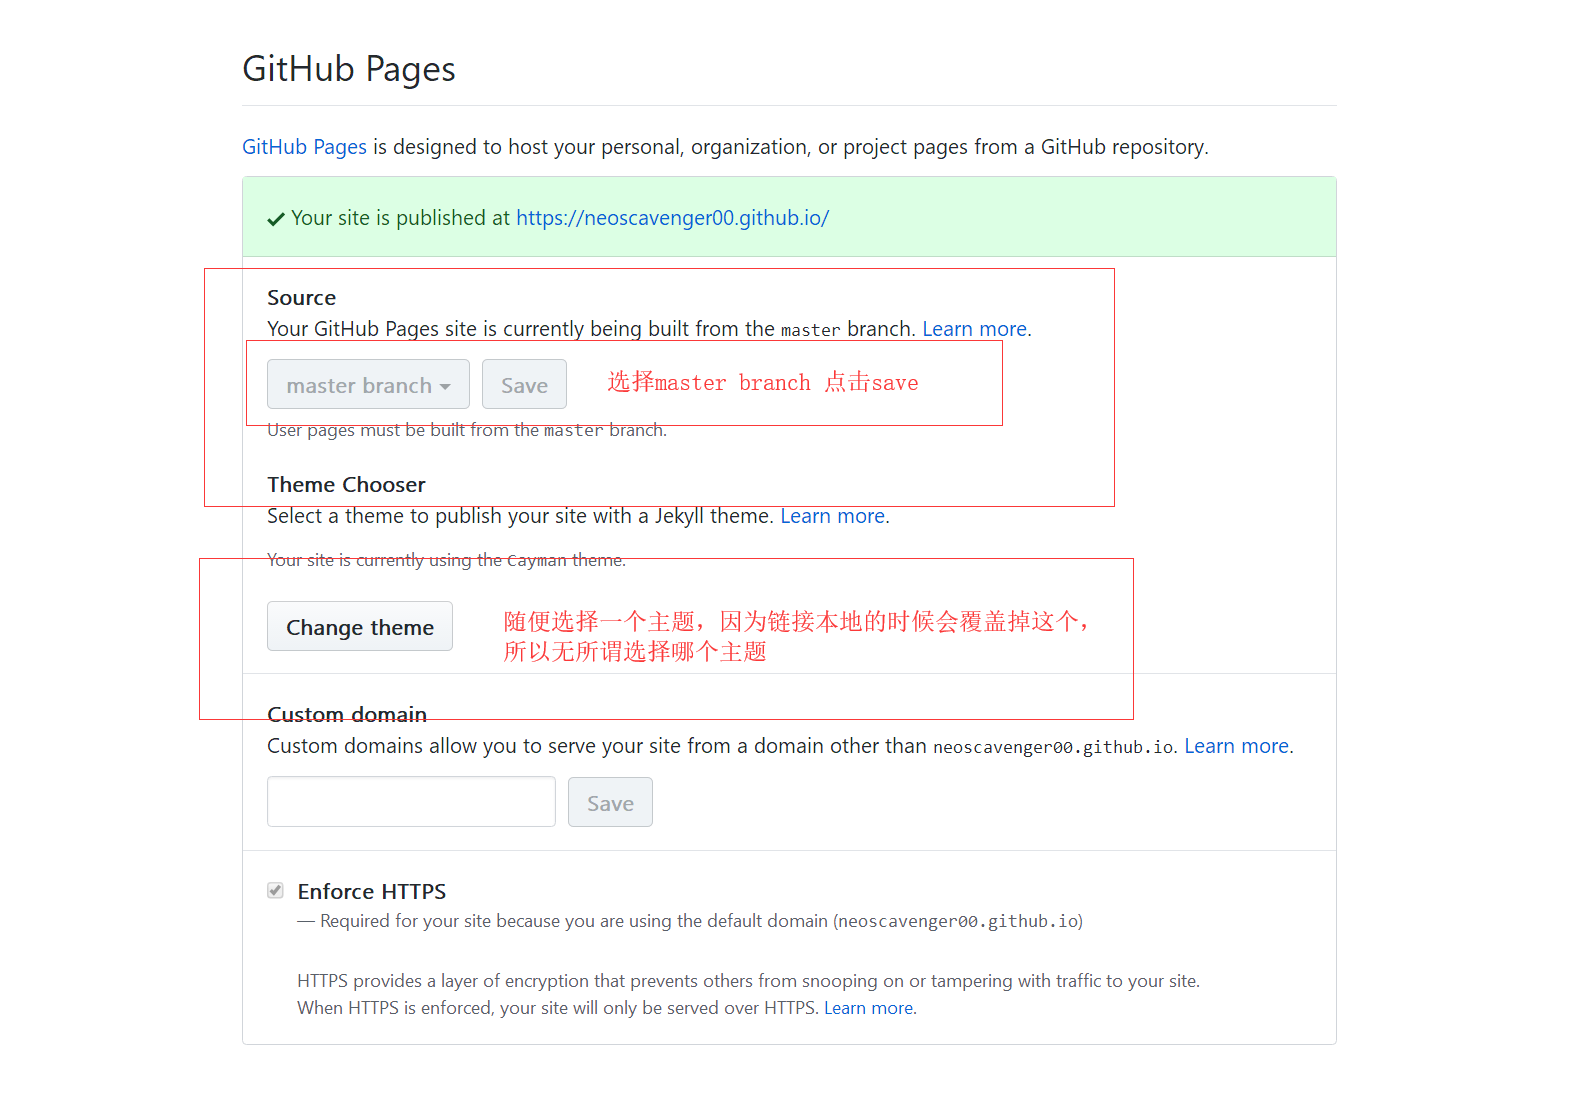Open Learn more link about HTTPS enforcement
The height and width of the screenshot is (1102, 1581).
(868, 1008)
